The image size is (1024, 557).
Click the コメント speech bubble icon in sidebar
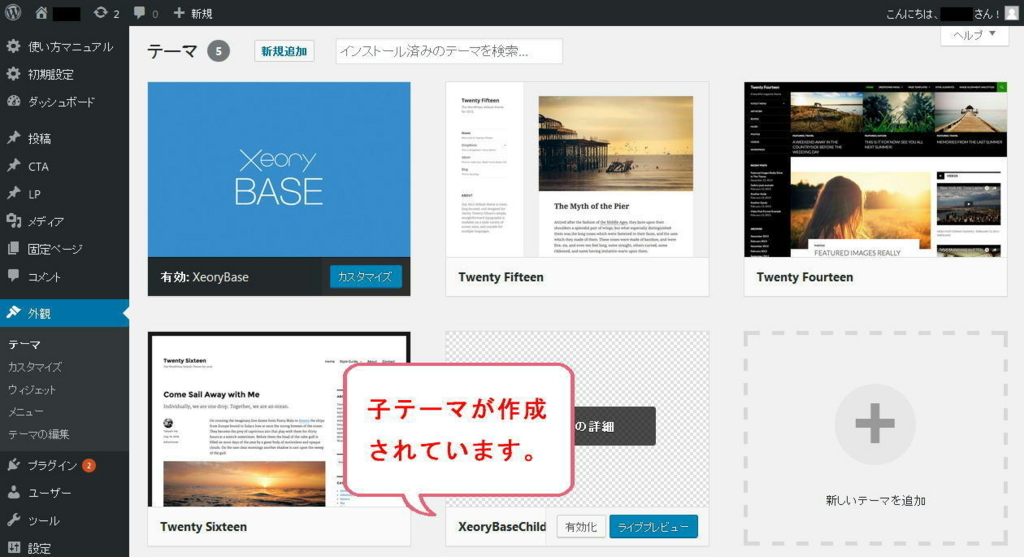tap(13, 276)
